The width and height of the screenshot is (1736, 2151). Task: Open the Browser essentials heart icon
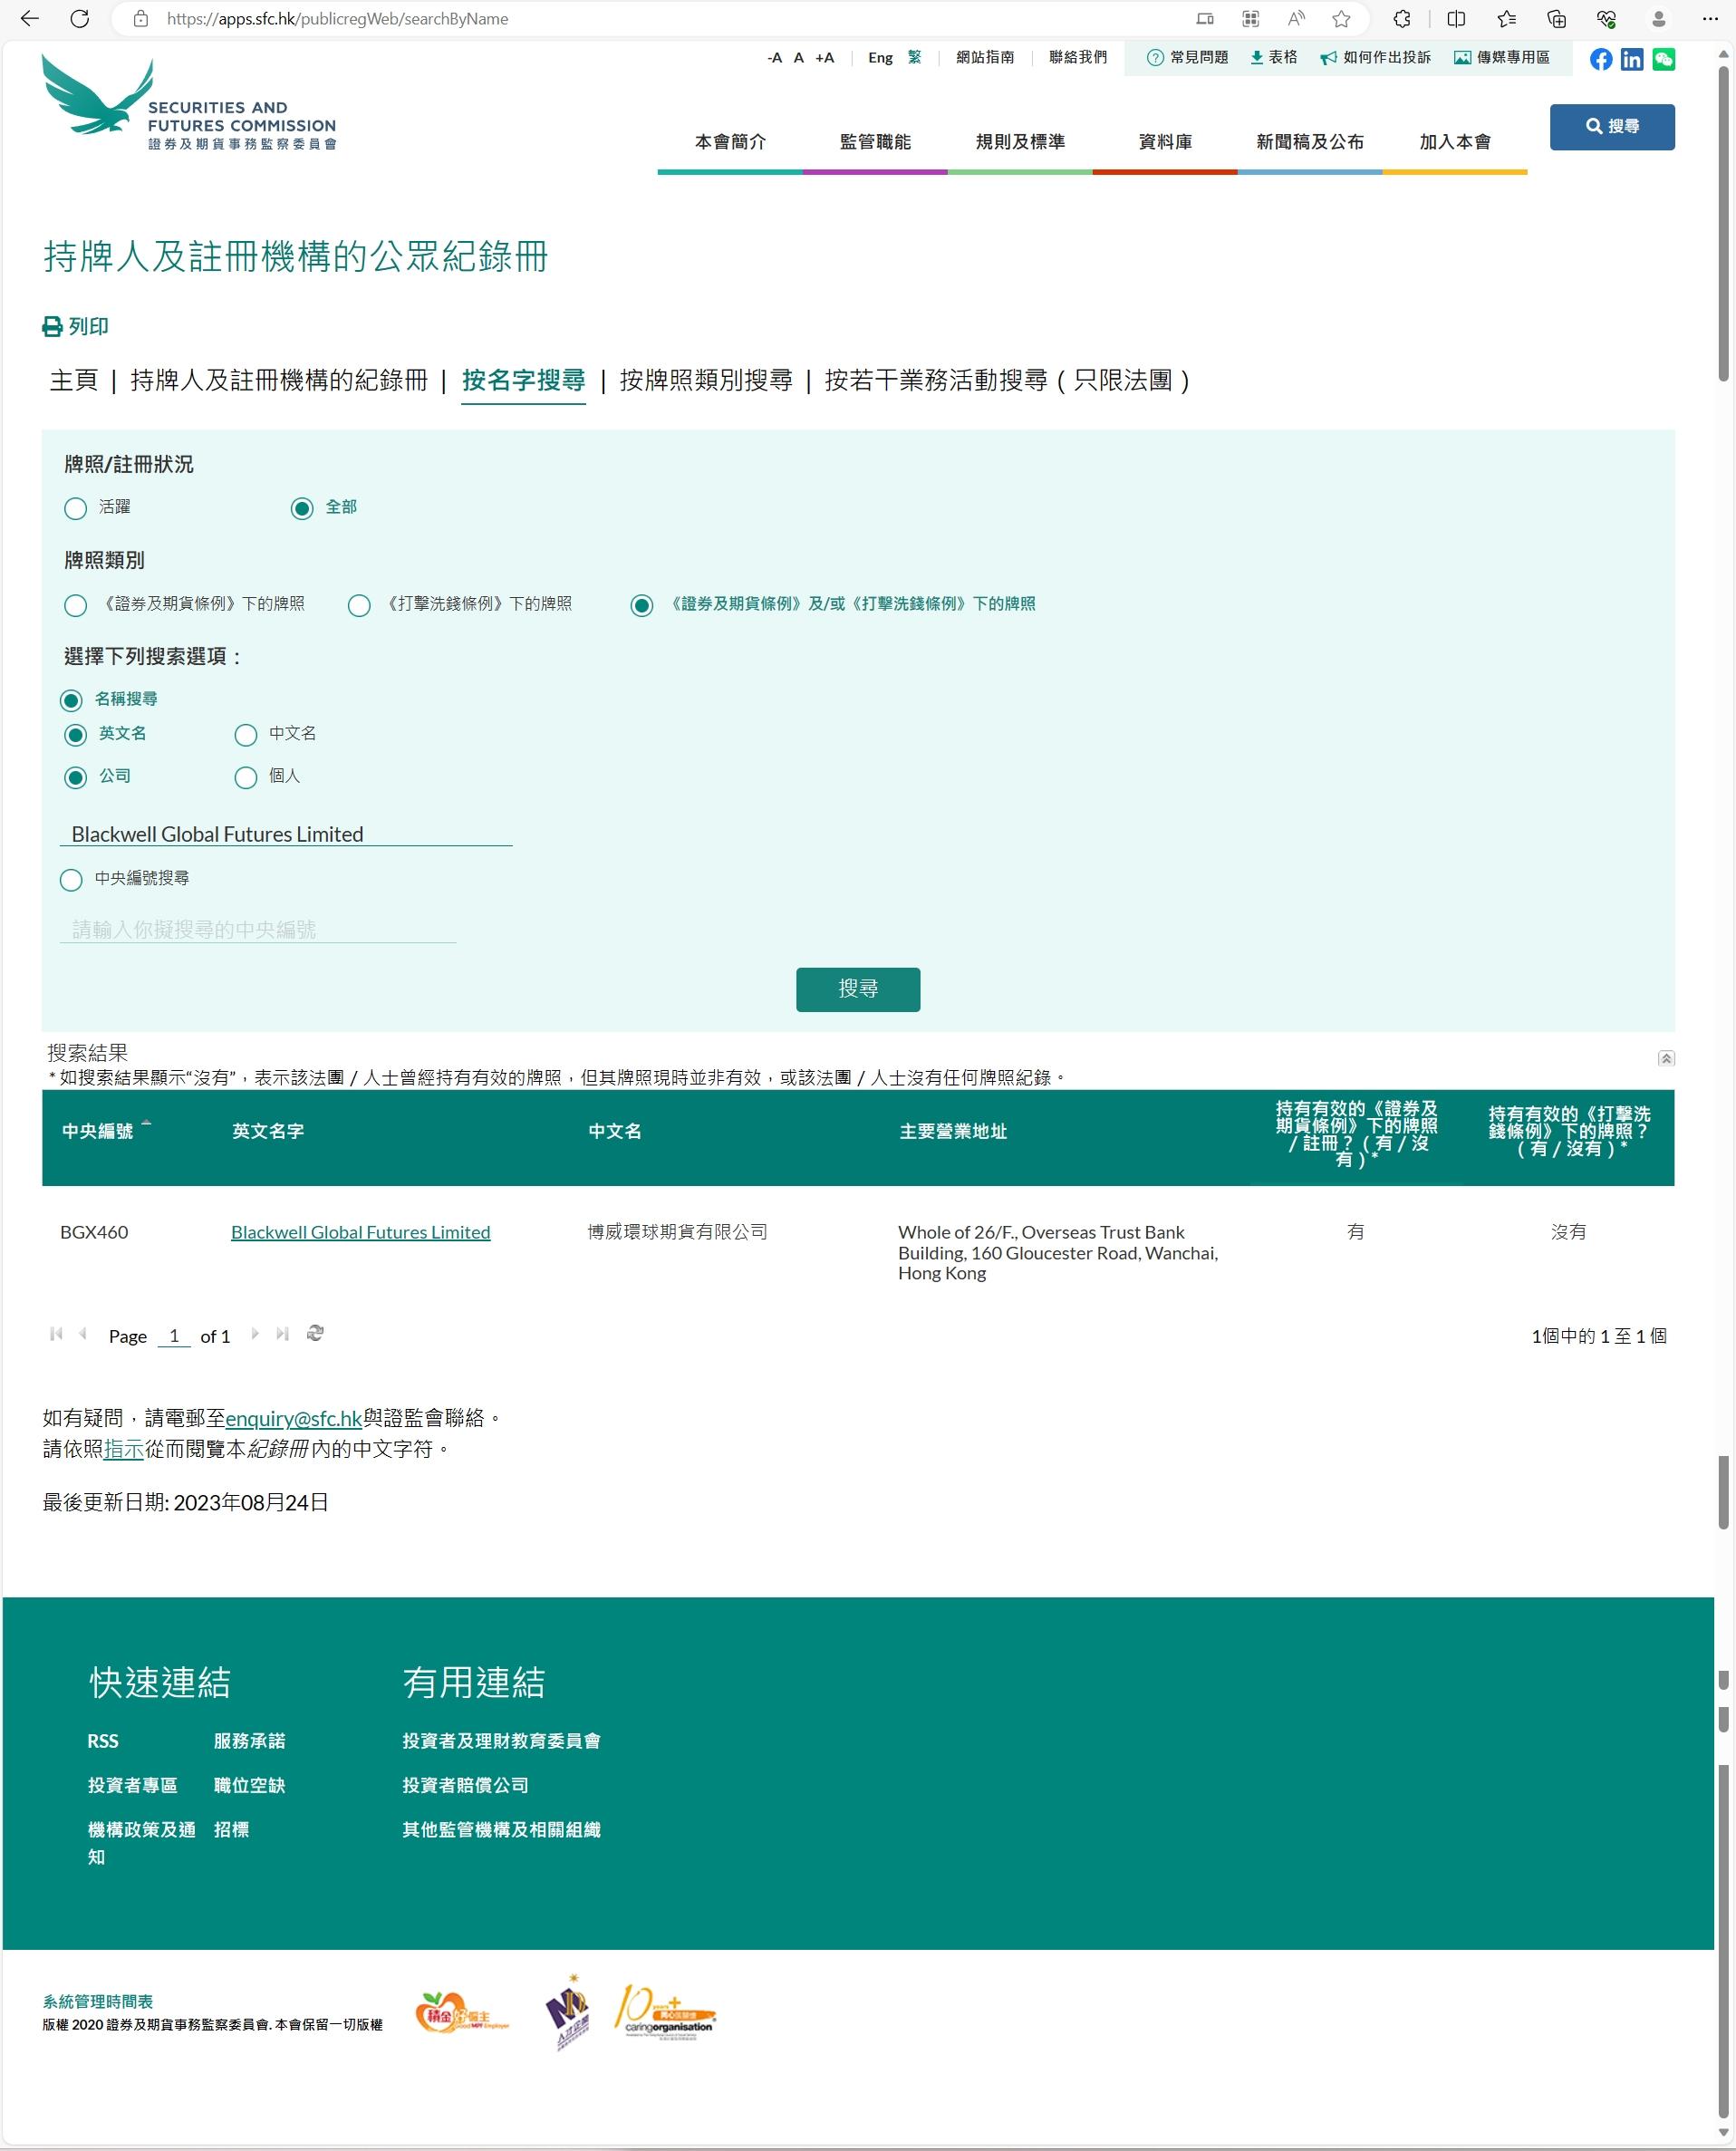tap(1606, 18)
